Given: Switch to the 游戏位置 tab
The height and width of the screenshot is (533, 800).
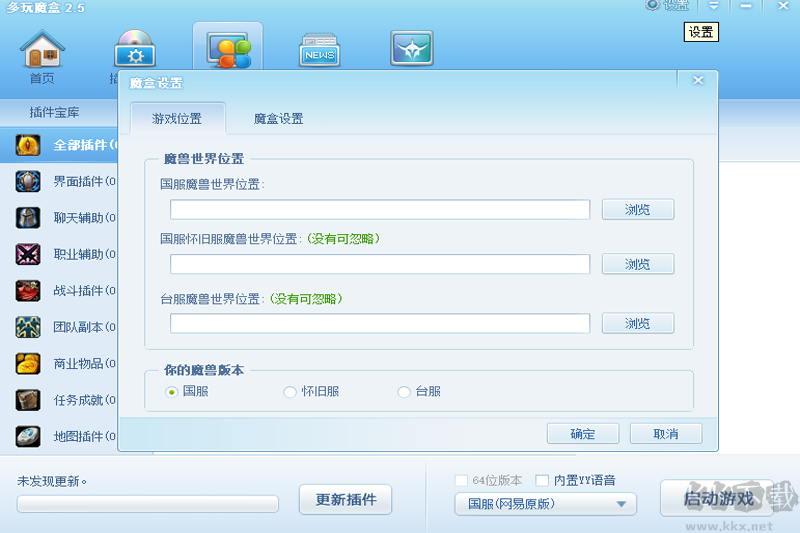Looking at the screenshot, I should click(177, 119).
